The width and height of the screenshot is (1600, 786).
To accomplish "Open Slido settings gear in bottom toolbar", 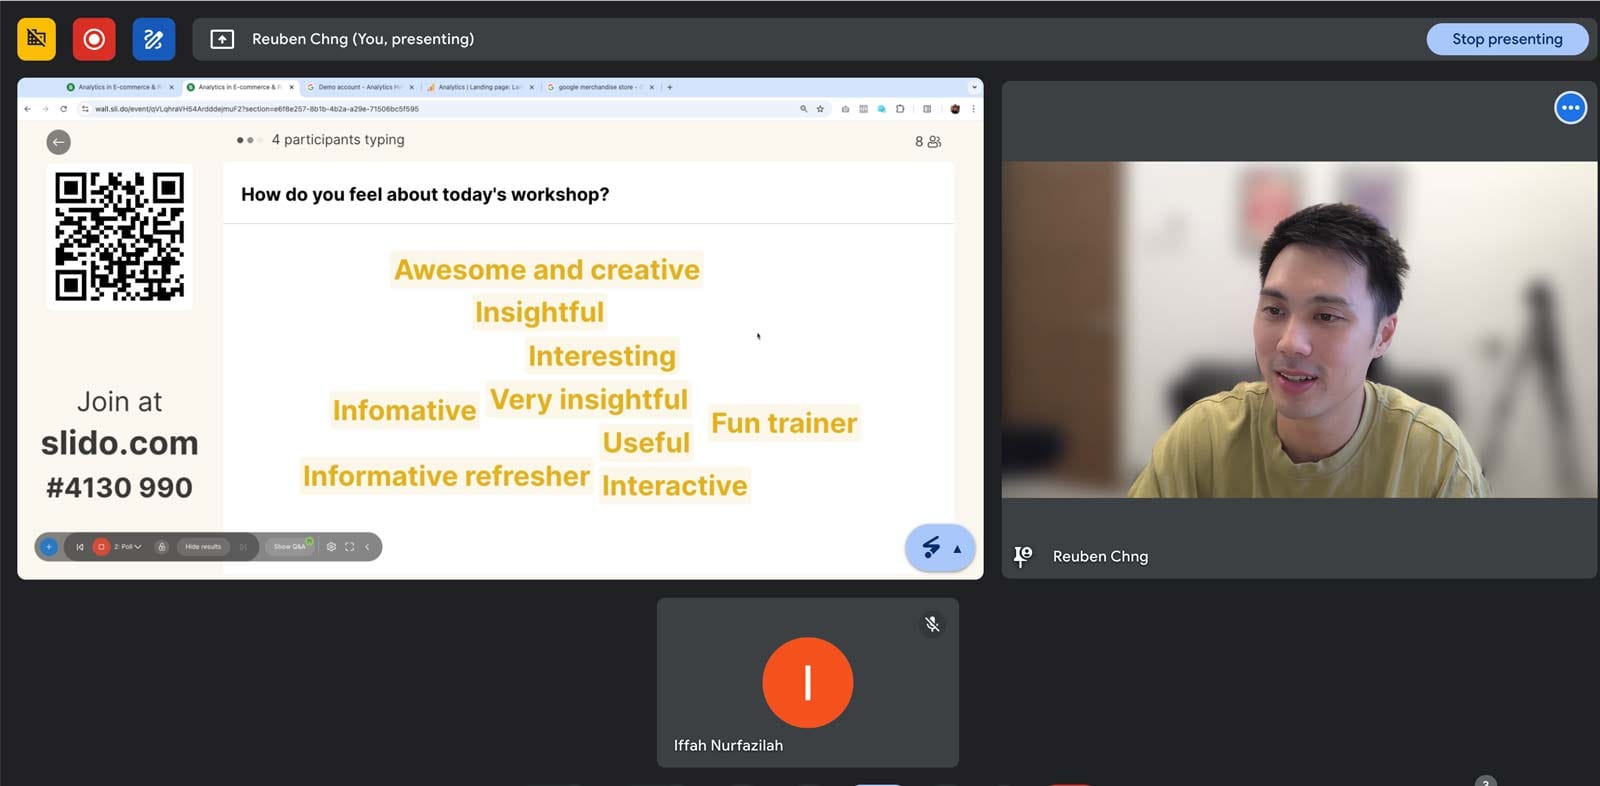I will (331, 547).
